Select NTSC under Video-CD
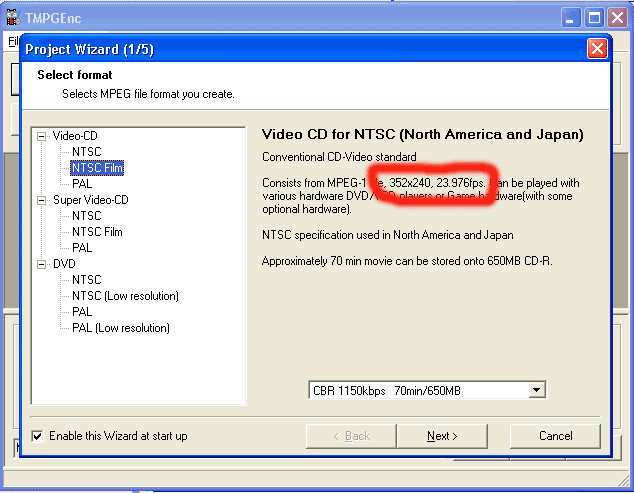 point(86,152)
